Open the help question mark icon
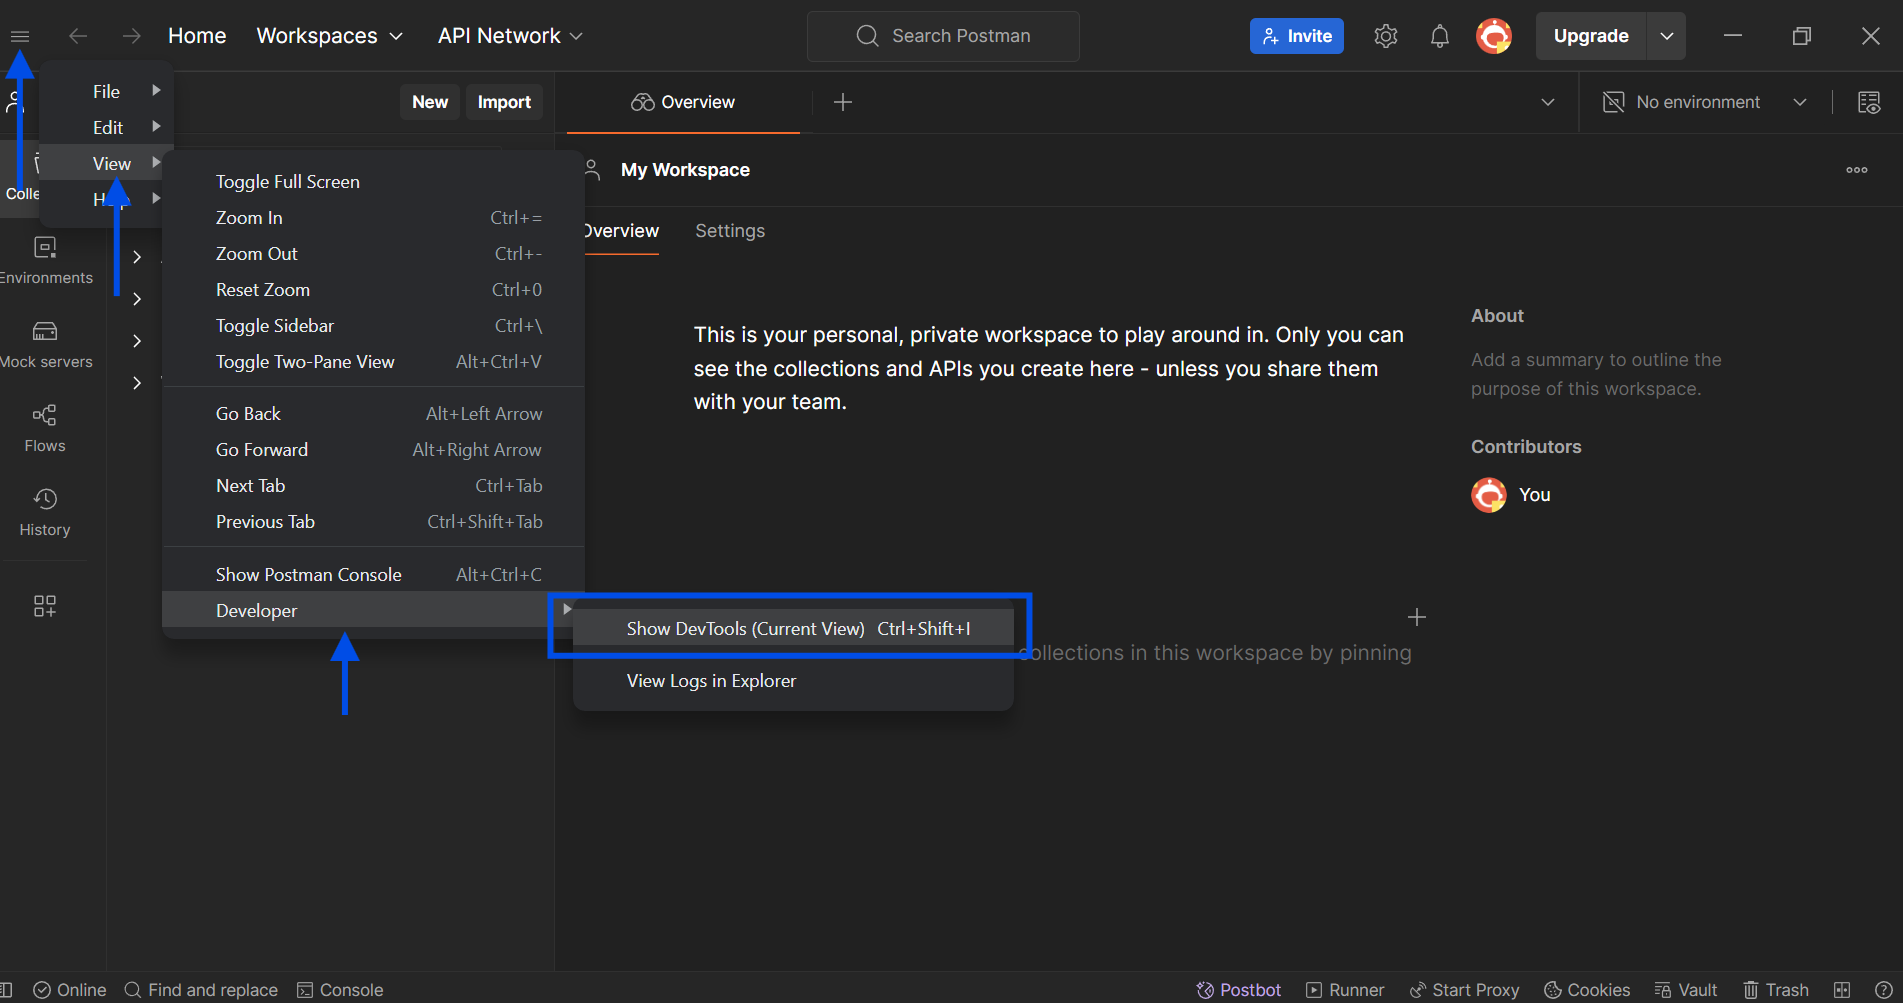 click(1883, 990)
